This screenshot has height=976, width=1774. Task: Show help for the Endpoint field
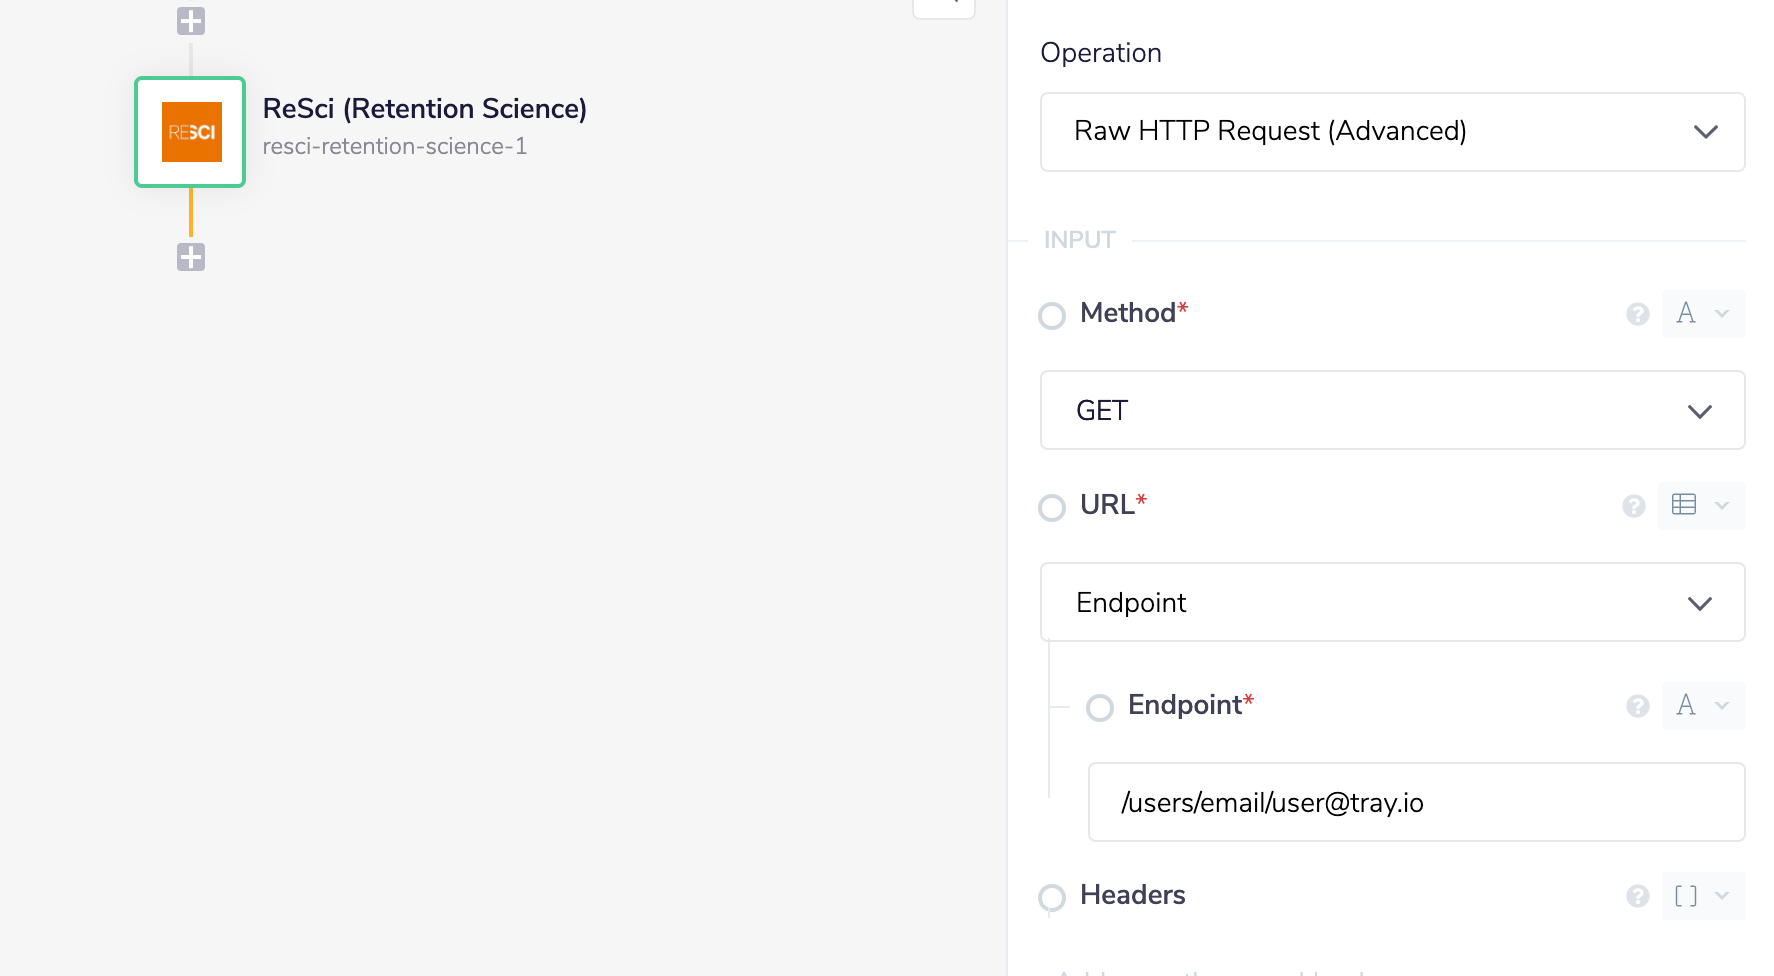[x=1637, y=706]
